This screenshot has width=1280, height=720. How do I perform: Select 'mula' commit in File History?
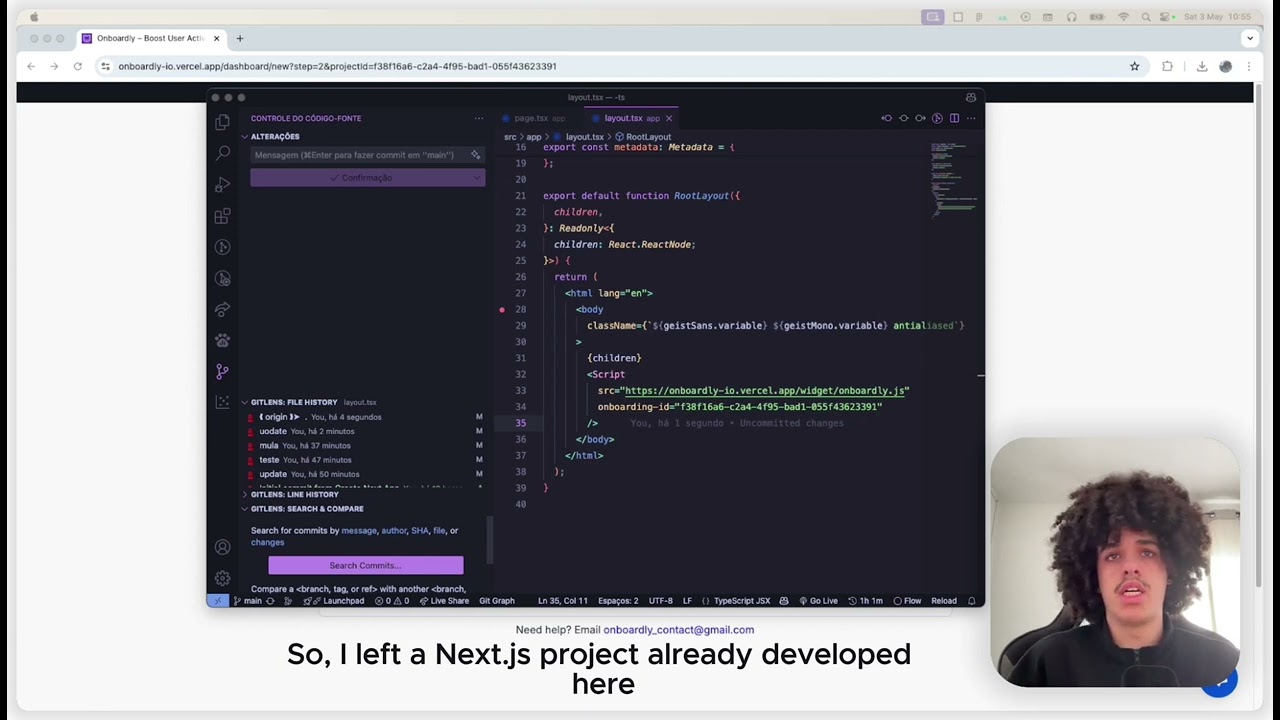365,446
